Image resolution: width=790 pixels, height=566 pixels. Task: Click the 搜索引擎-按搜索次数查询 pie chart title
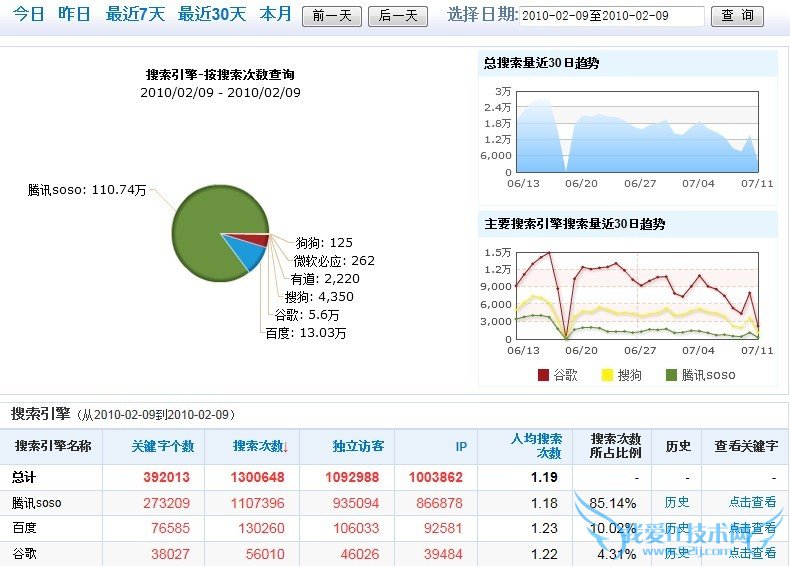220,75
